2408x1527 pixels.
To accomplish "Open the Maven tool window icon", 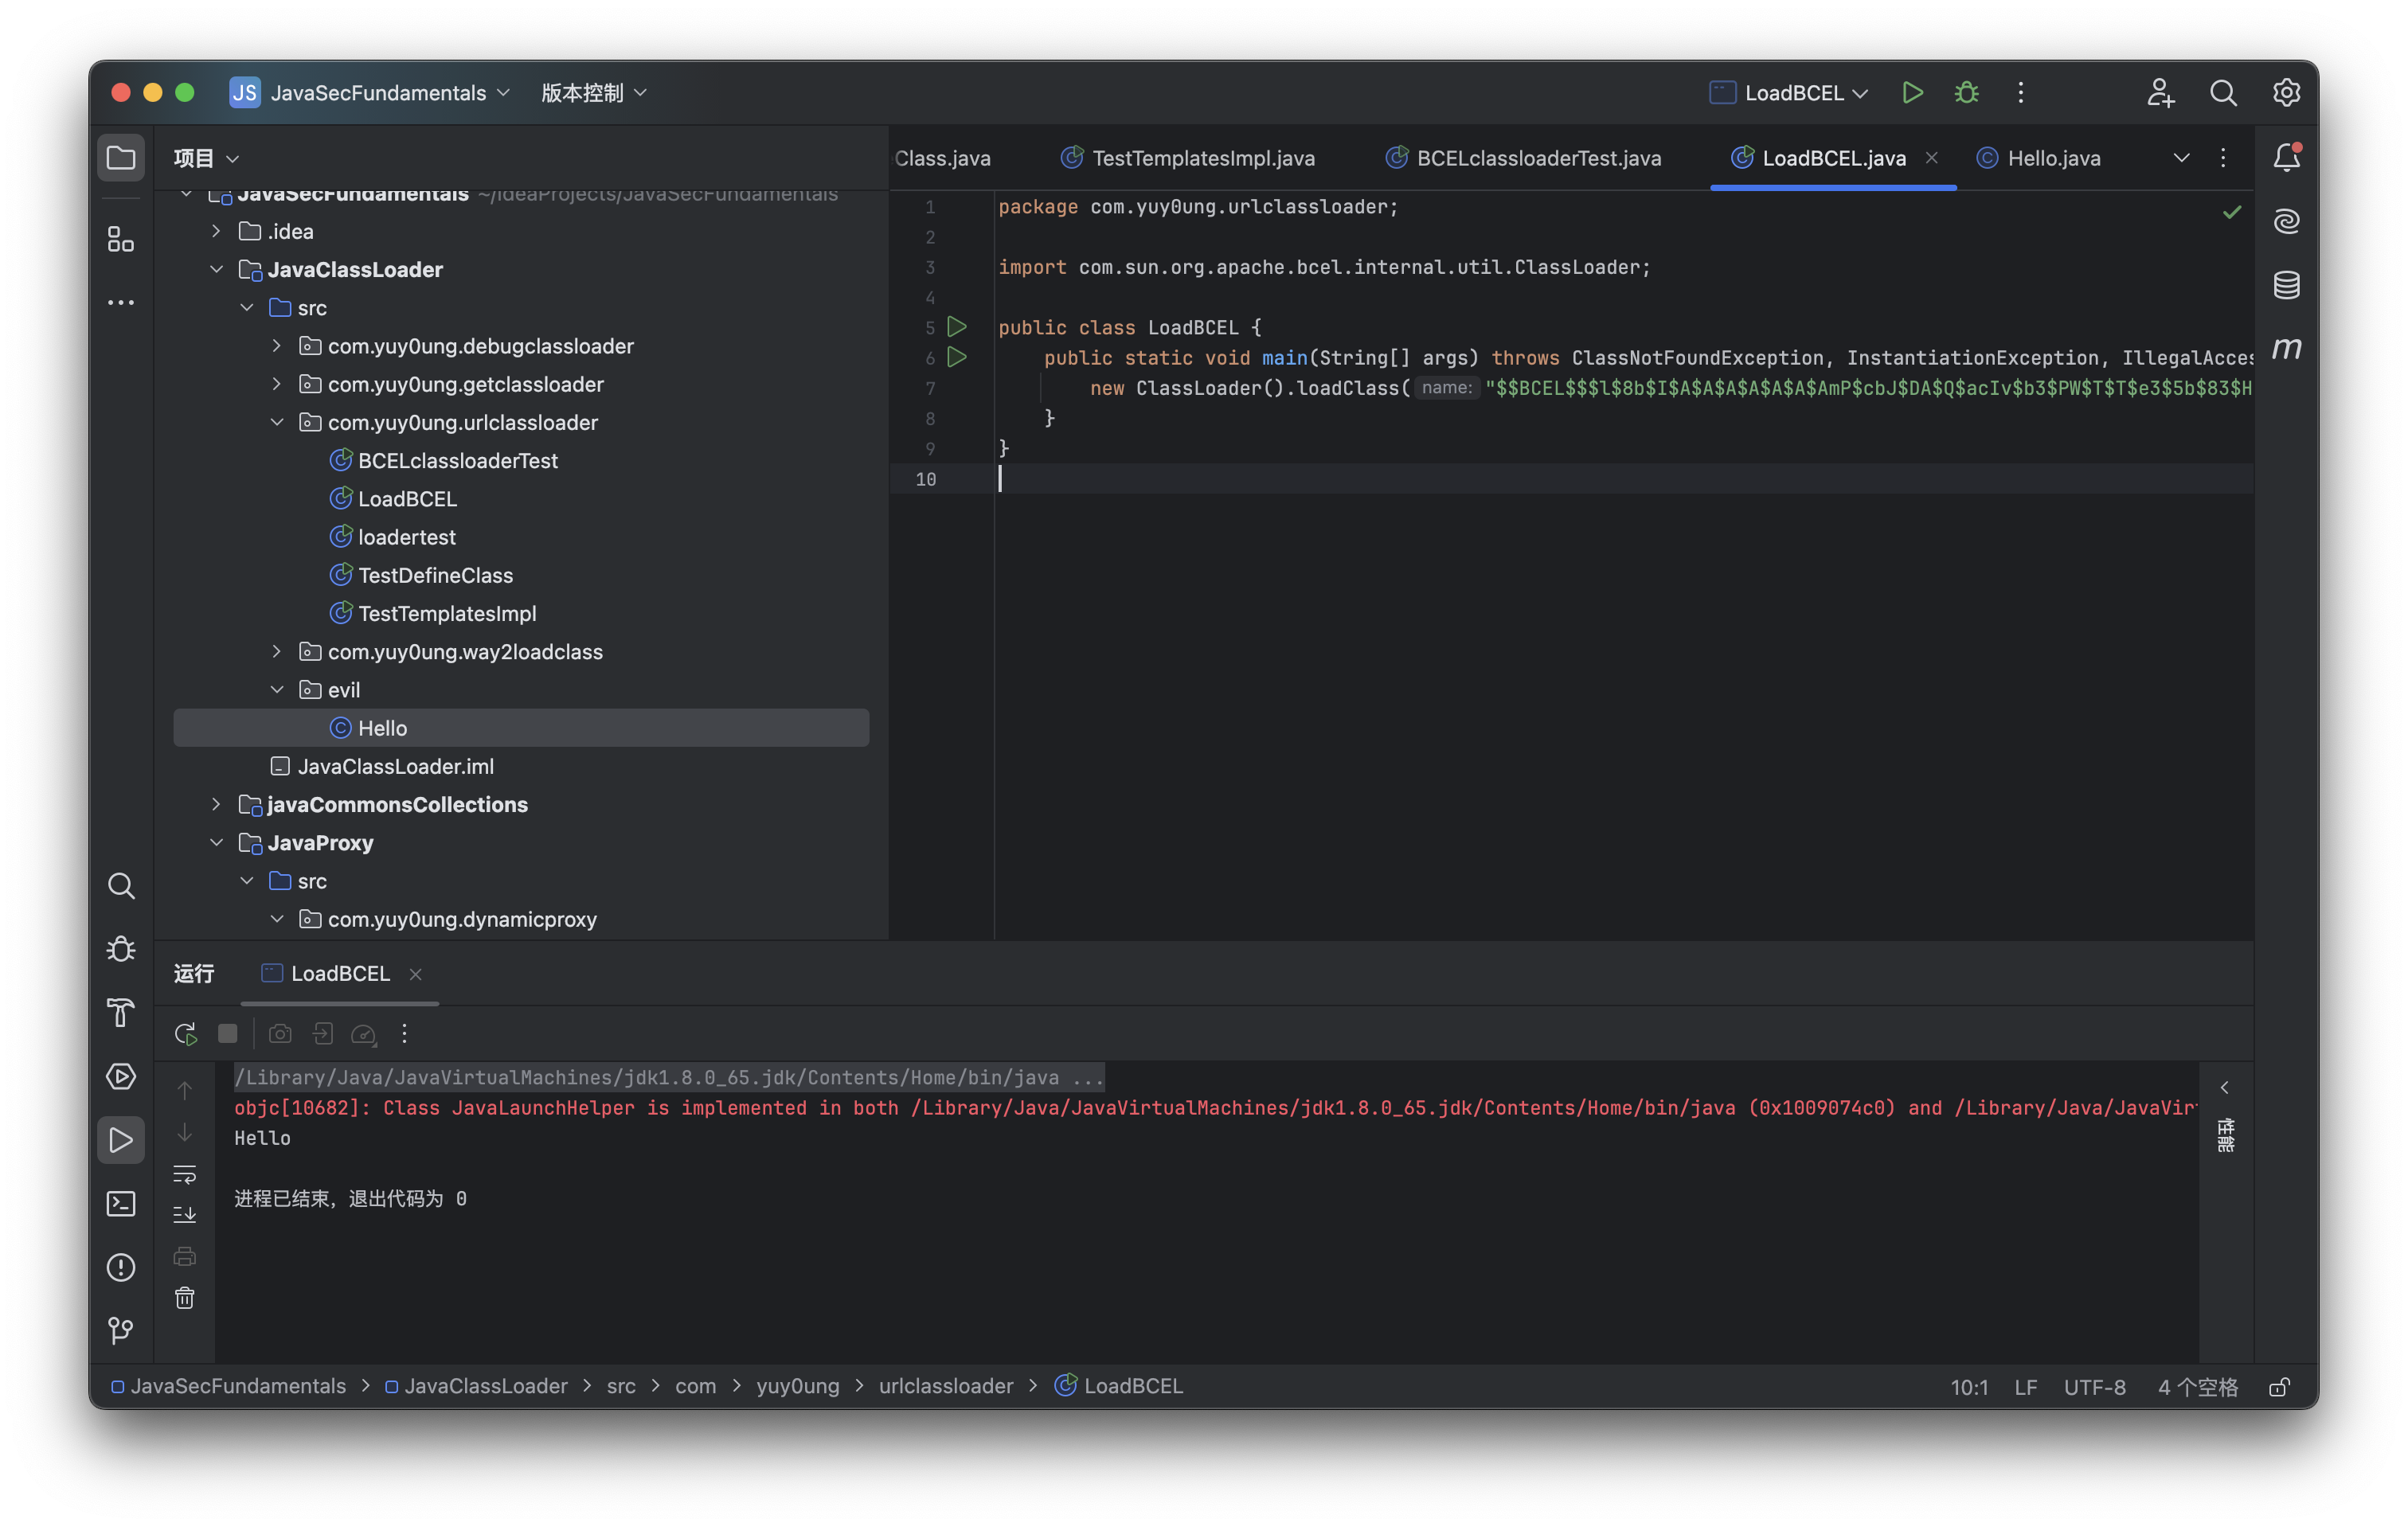I will coord(2286,348).
